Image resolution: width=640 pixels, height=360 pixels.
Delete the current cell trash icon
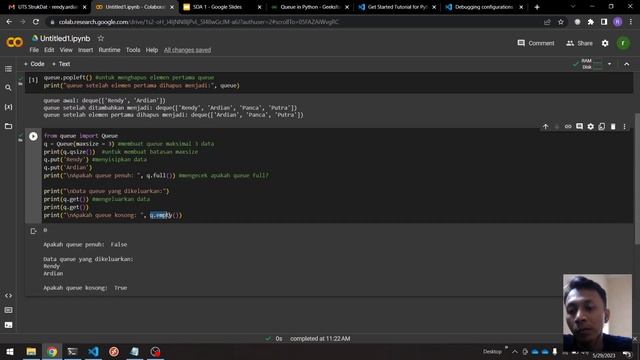point(613,127)
